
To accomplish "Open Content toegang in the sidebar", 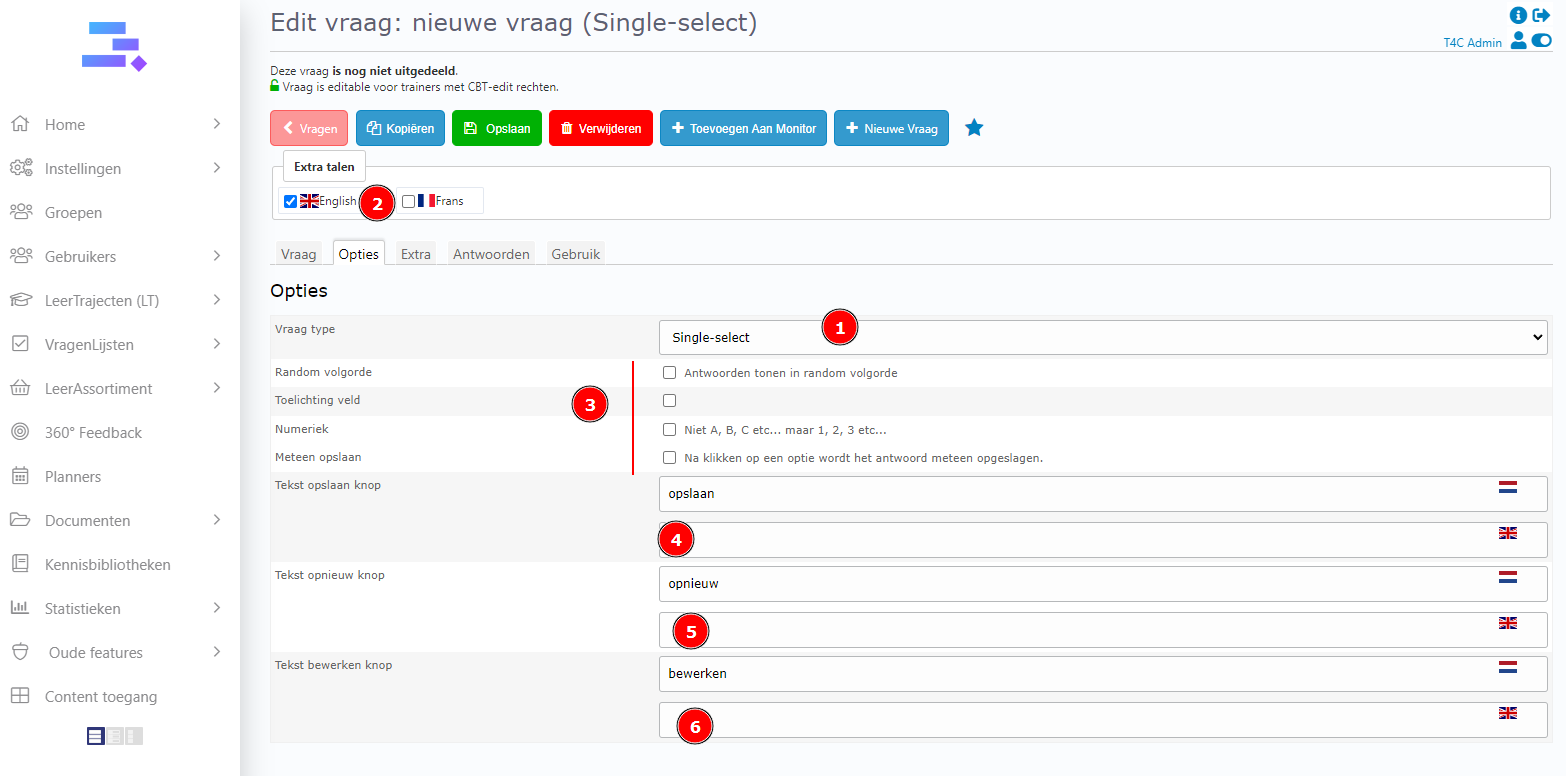I will [100, 697].
